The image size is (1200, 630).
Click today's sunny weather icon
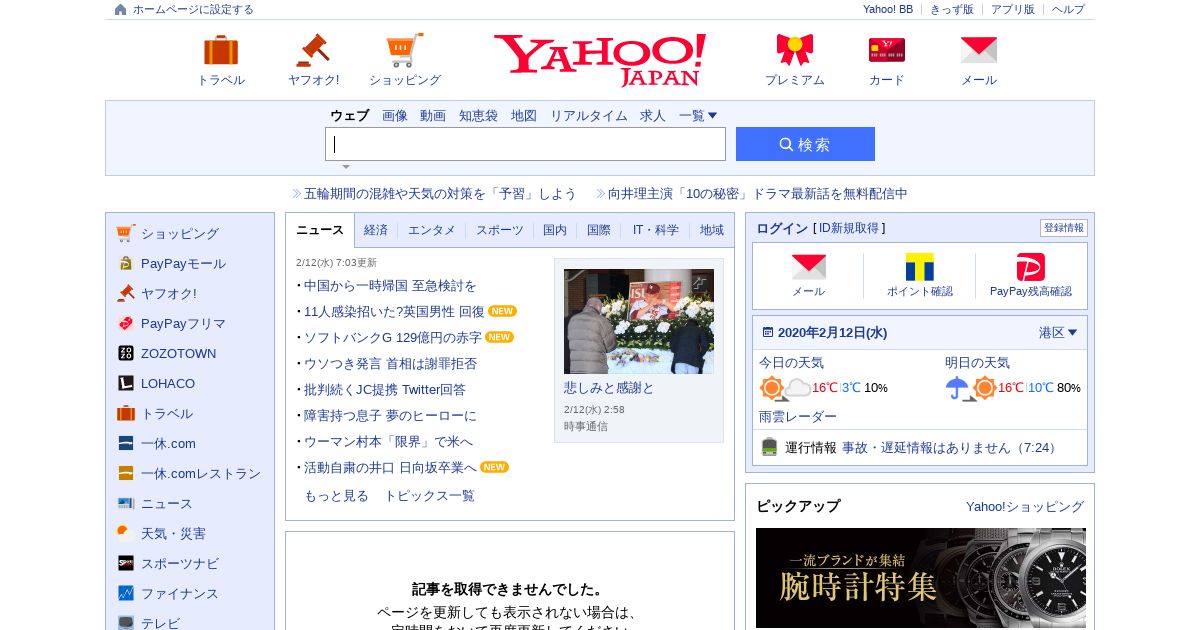[771, 388]
